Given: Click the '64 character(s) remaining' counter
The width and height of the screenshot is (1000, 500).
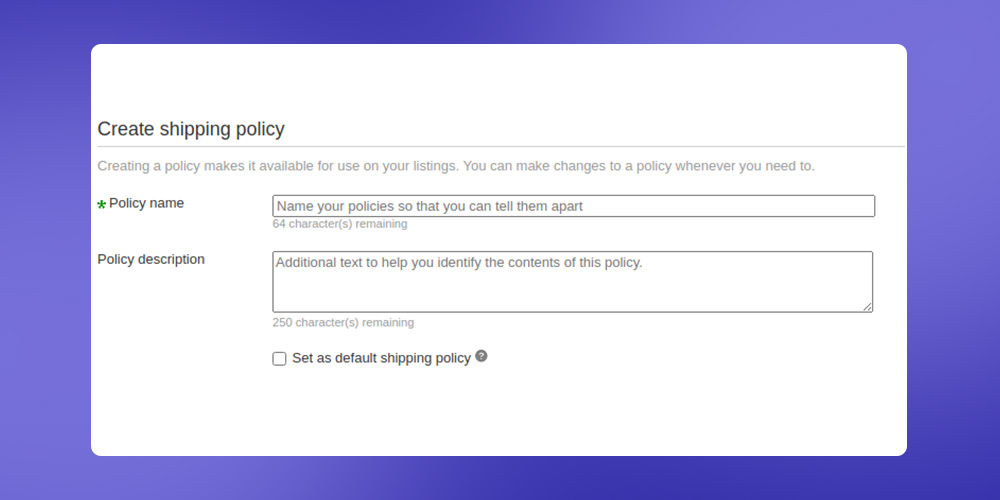Looking at the screenshot, I should pyautogui.click(x=340, y=224).
